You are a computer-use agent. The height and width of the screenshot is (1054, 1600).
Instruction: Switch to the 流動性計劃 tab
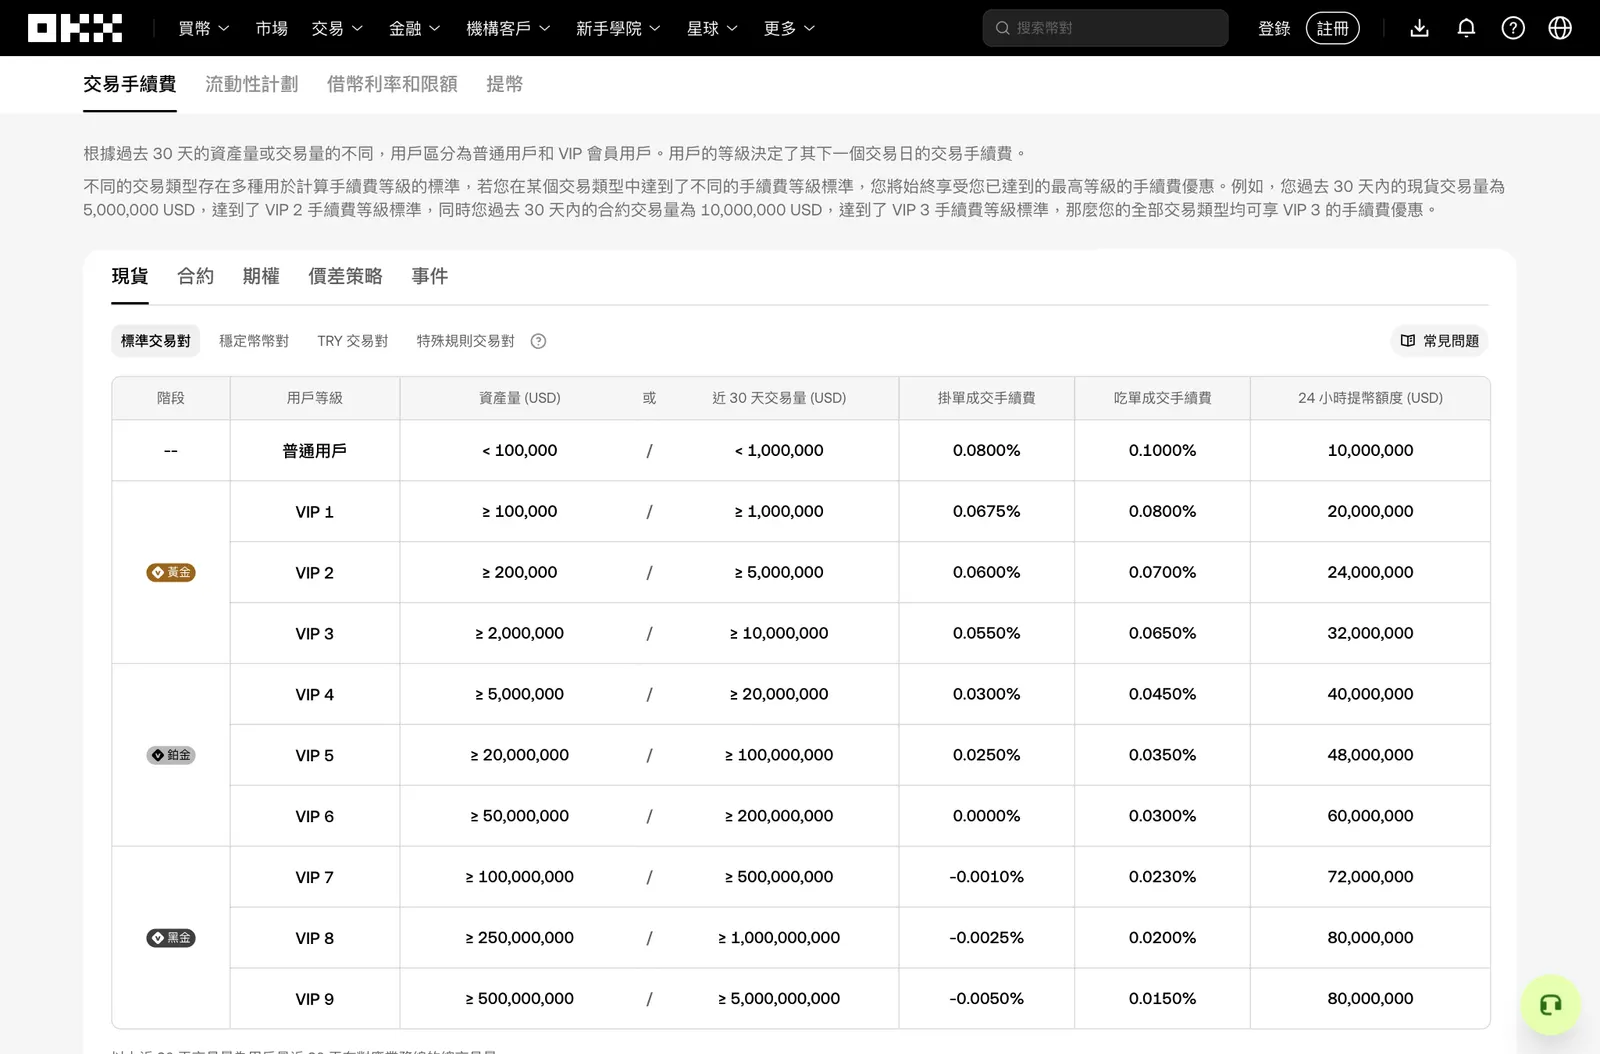click(252, 84)
